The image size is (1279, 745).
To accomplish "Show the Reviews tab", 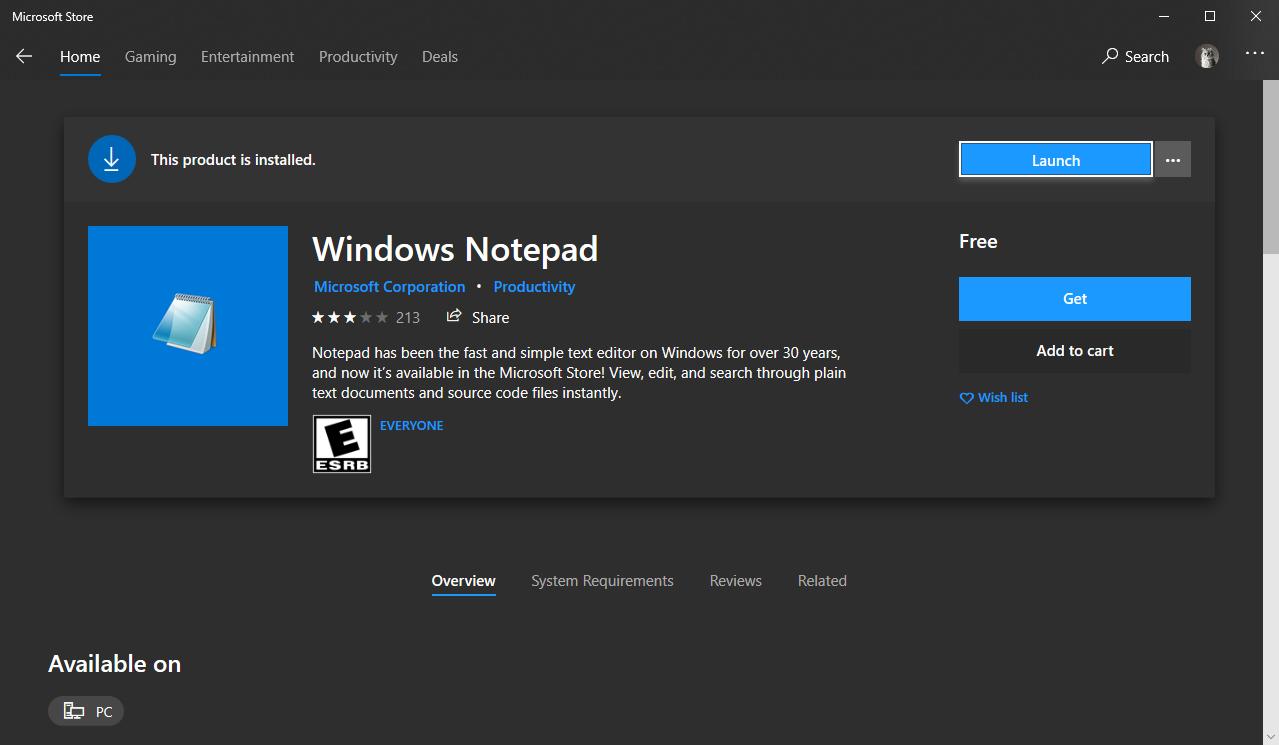I will click(736, 581).
